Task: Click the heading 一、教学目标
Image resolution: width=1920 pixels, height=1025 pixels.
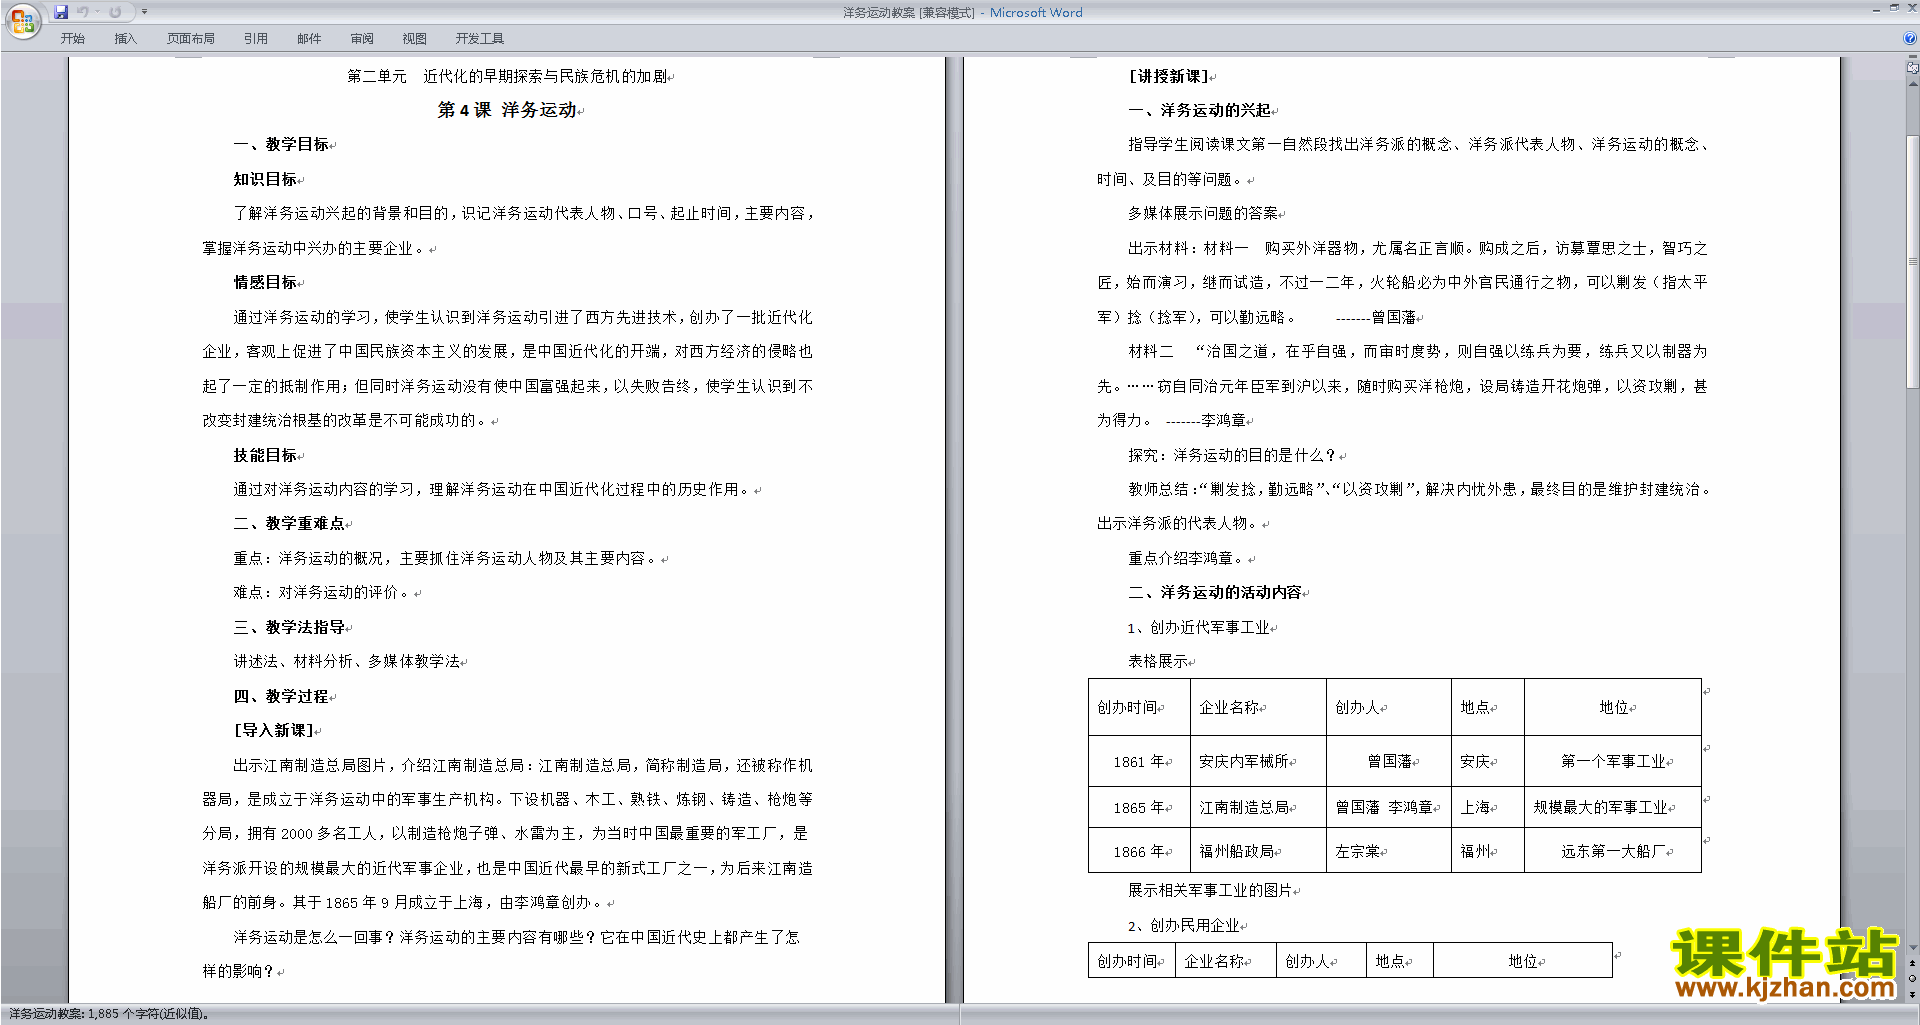Action: (x=281, y=144)
